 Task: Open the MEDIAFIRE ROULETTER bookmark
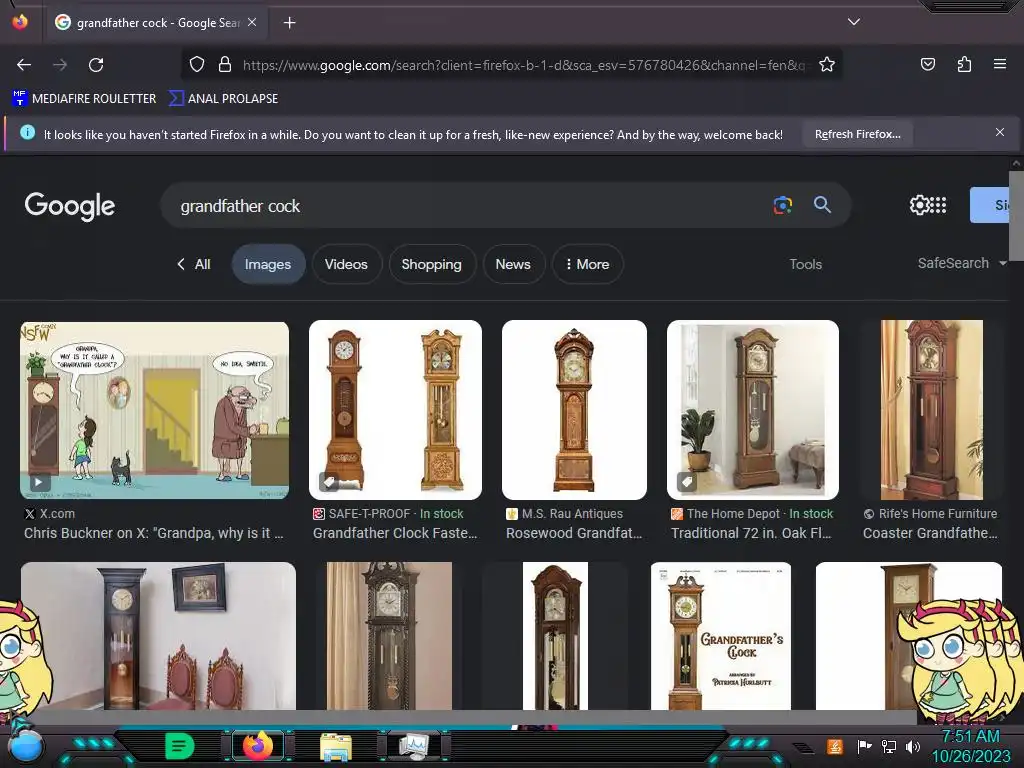pos(84,99)
